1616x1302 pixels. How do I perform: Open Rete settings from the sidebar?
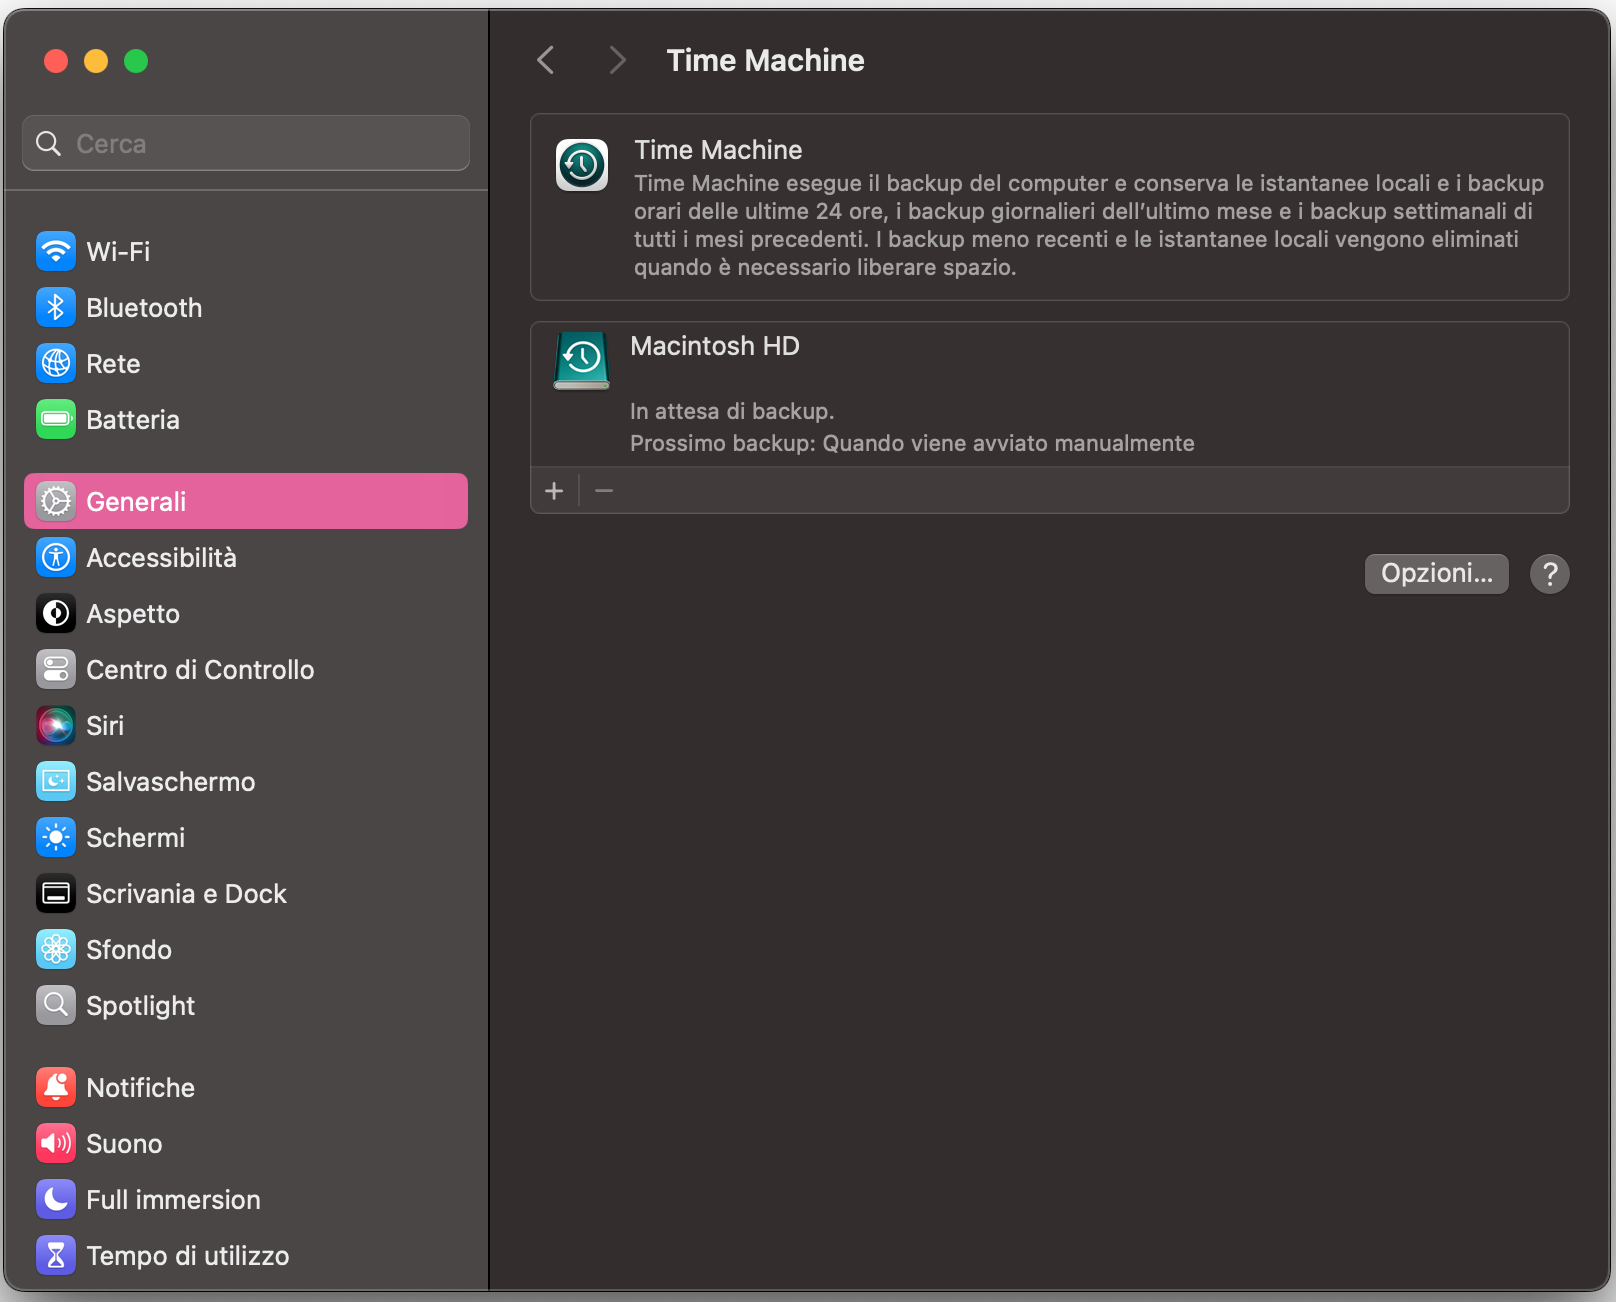pyautogui.click(x=56, y=363)
